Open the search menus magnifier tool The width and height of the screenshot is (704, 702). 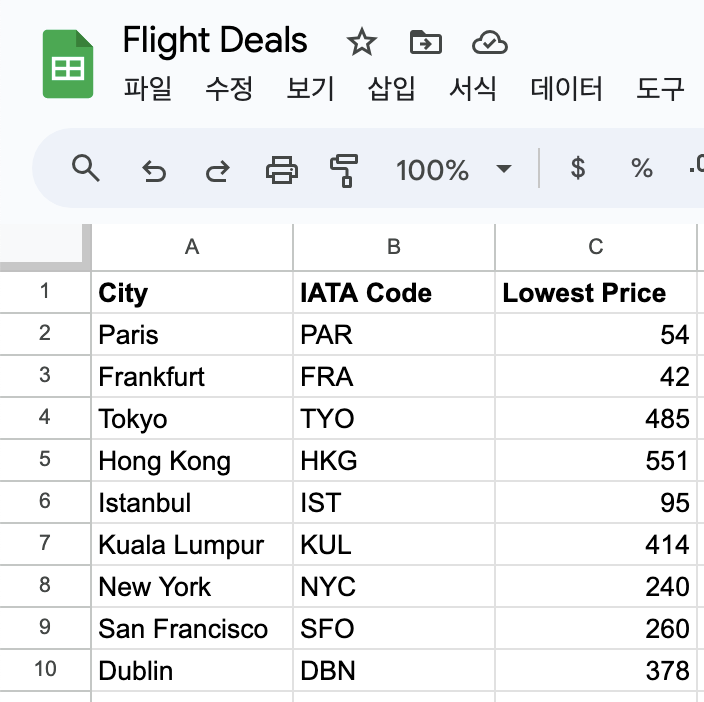(x=87, y=169)
